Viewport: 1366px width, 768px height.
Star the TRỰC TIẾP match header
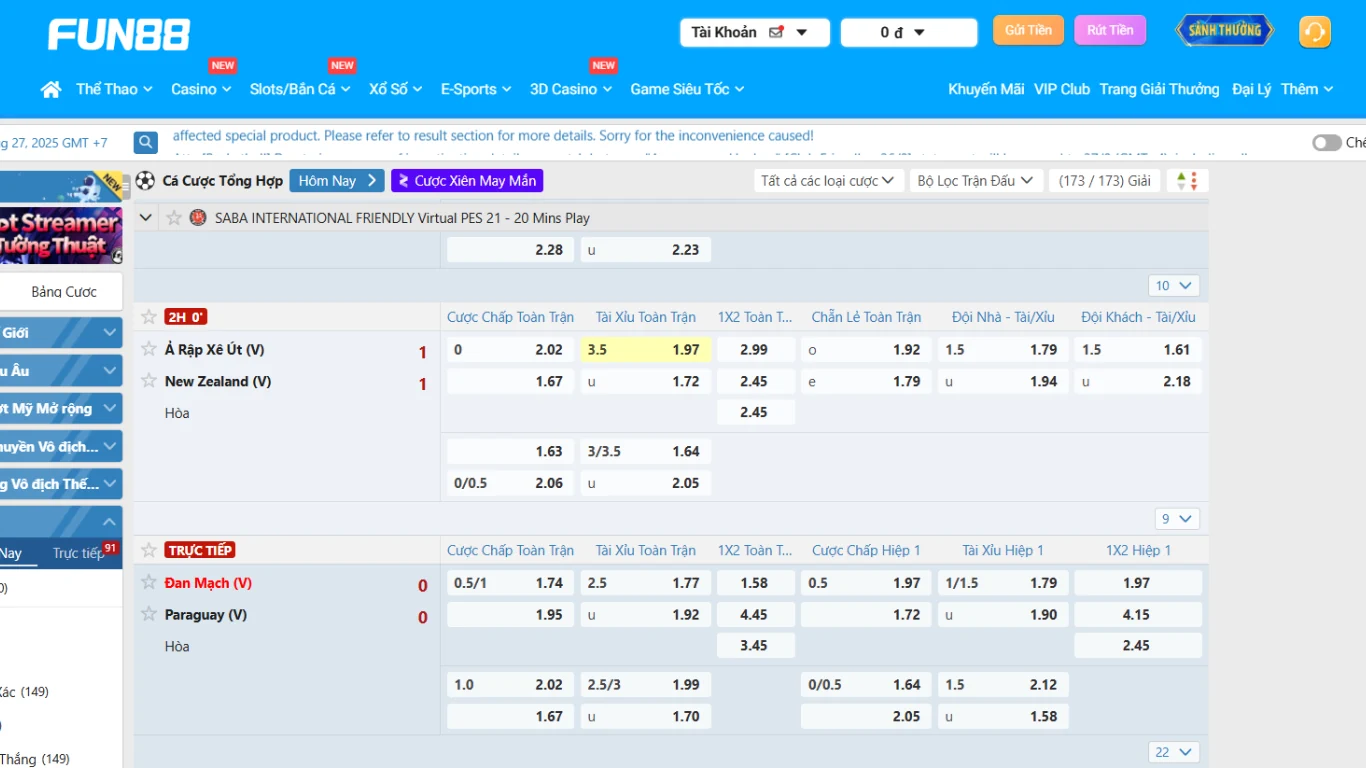(149, 550)
